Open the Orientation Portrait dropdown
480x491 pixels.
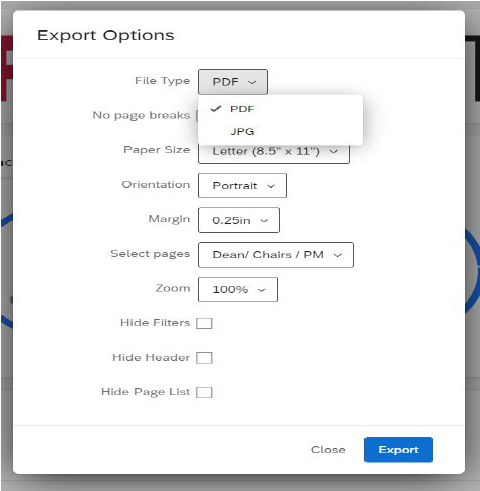242,185
